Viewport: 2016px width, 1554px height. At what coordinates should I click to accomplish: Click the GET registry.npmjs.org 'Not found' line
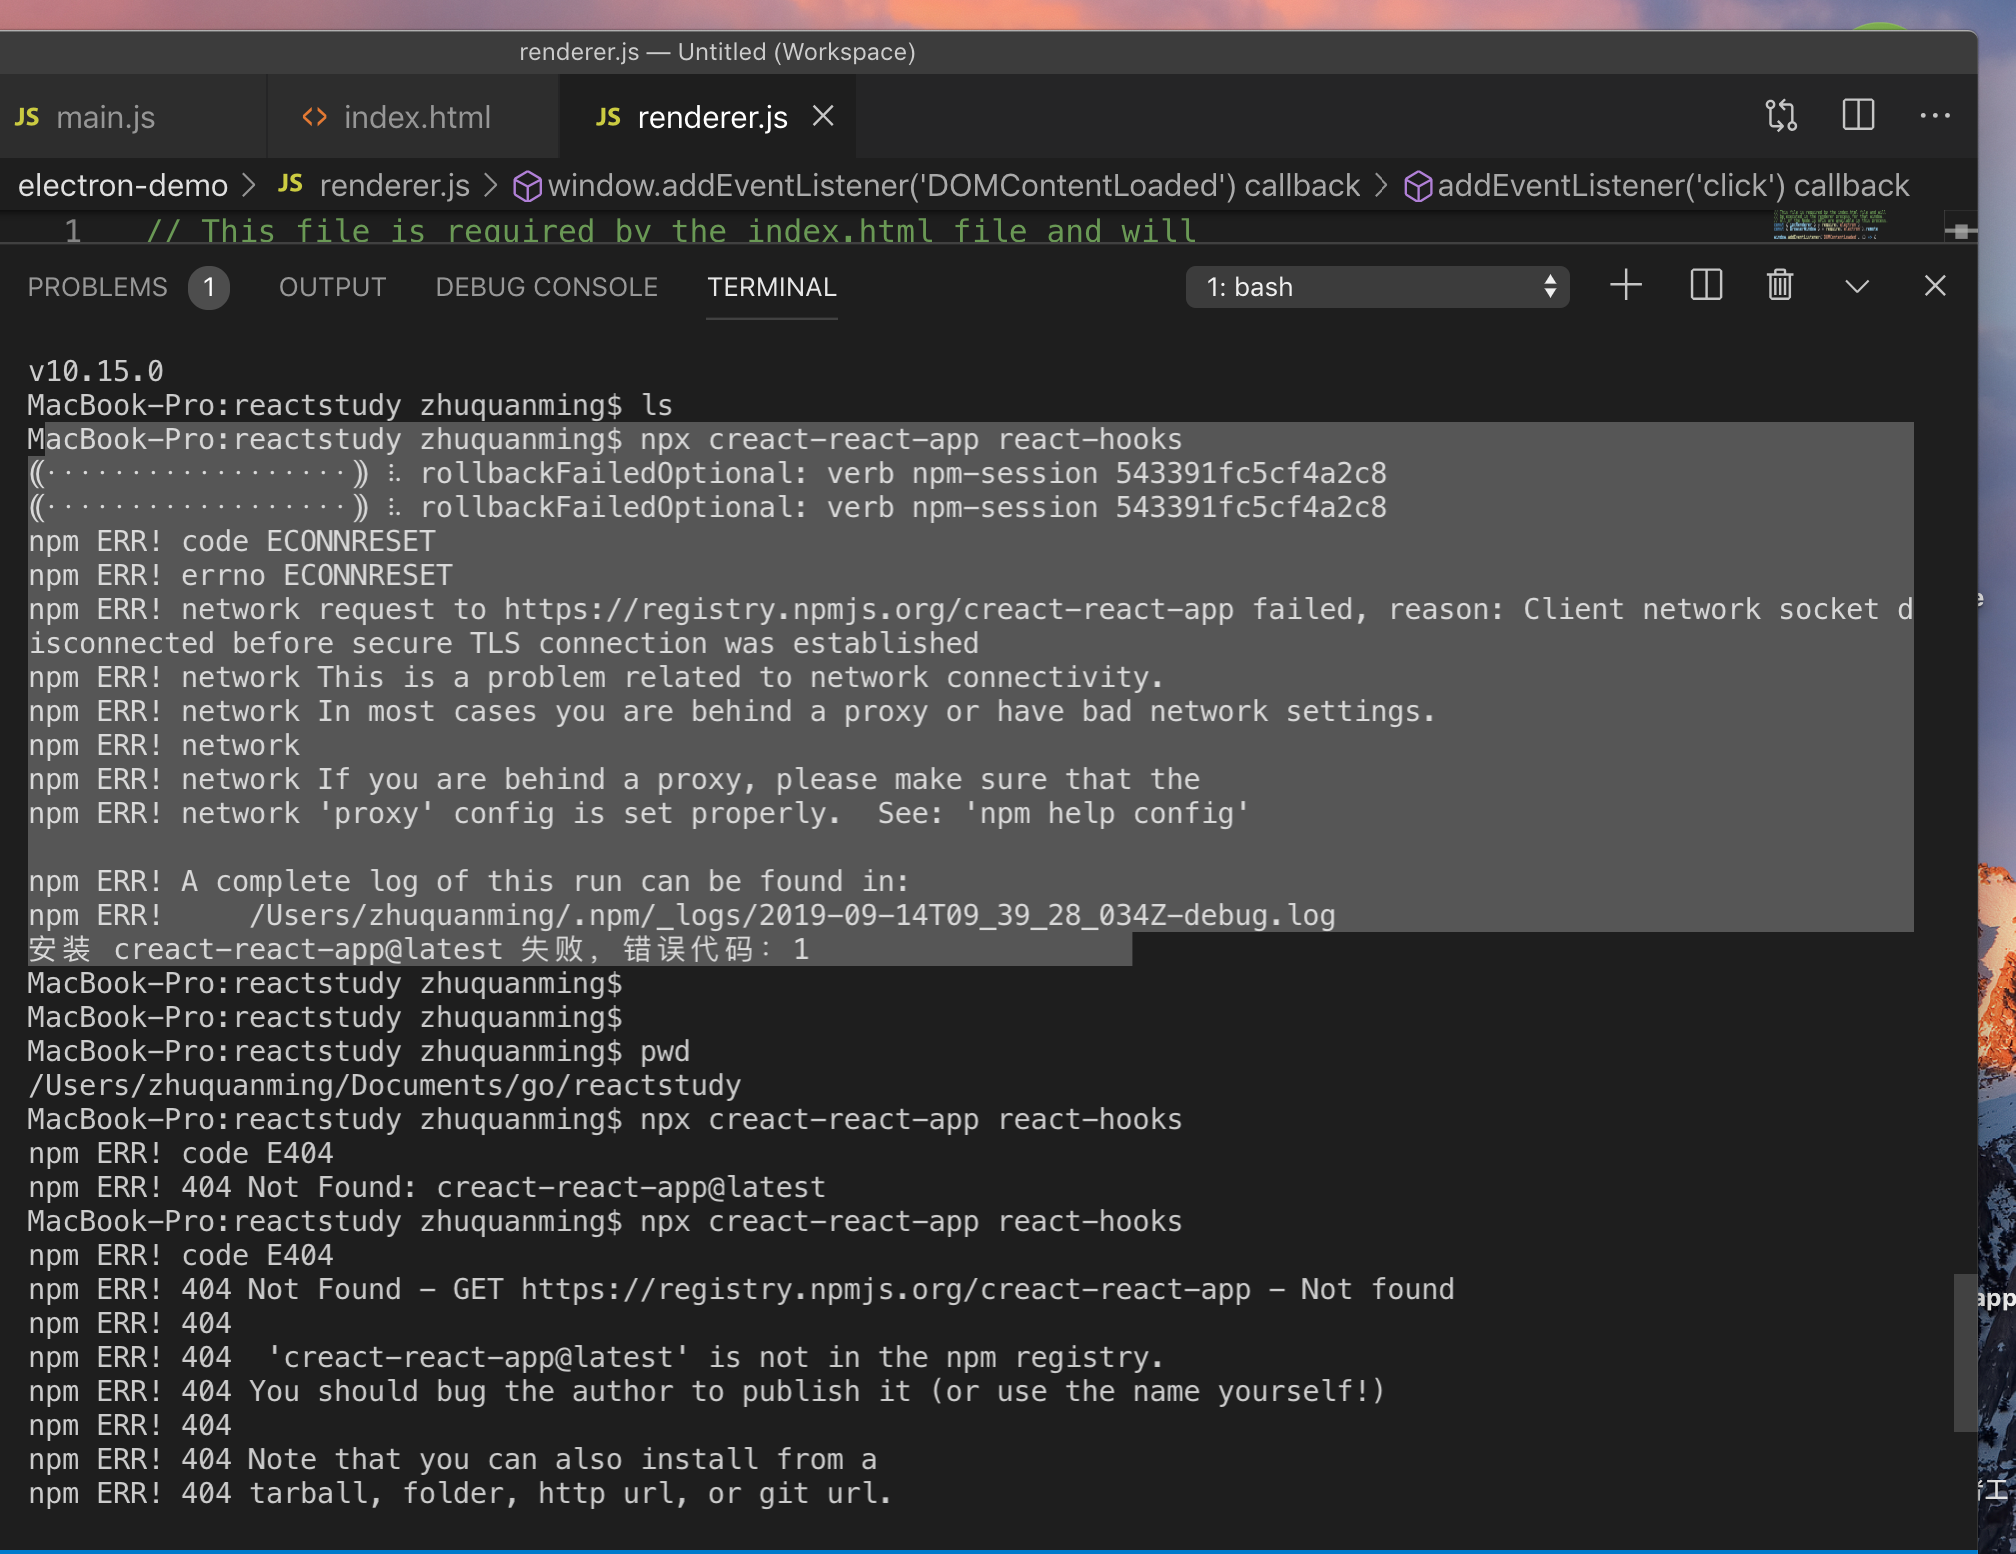[x=741, y=1289]
